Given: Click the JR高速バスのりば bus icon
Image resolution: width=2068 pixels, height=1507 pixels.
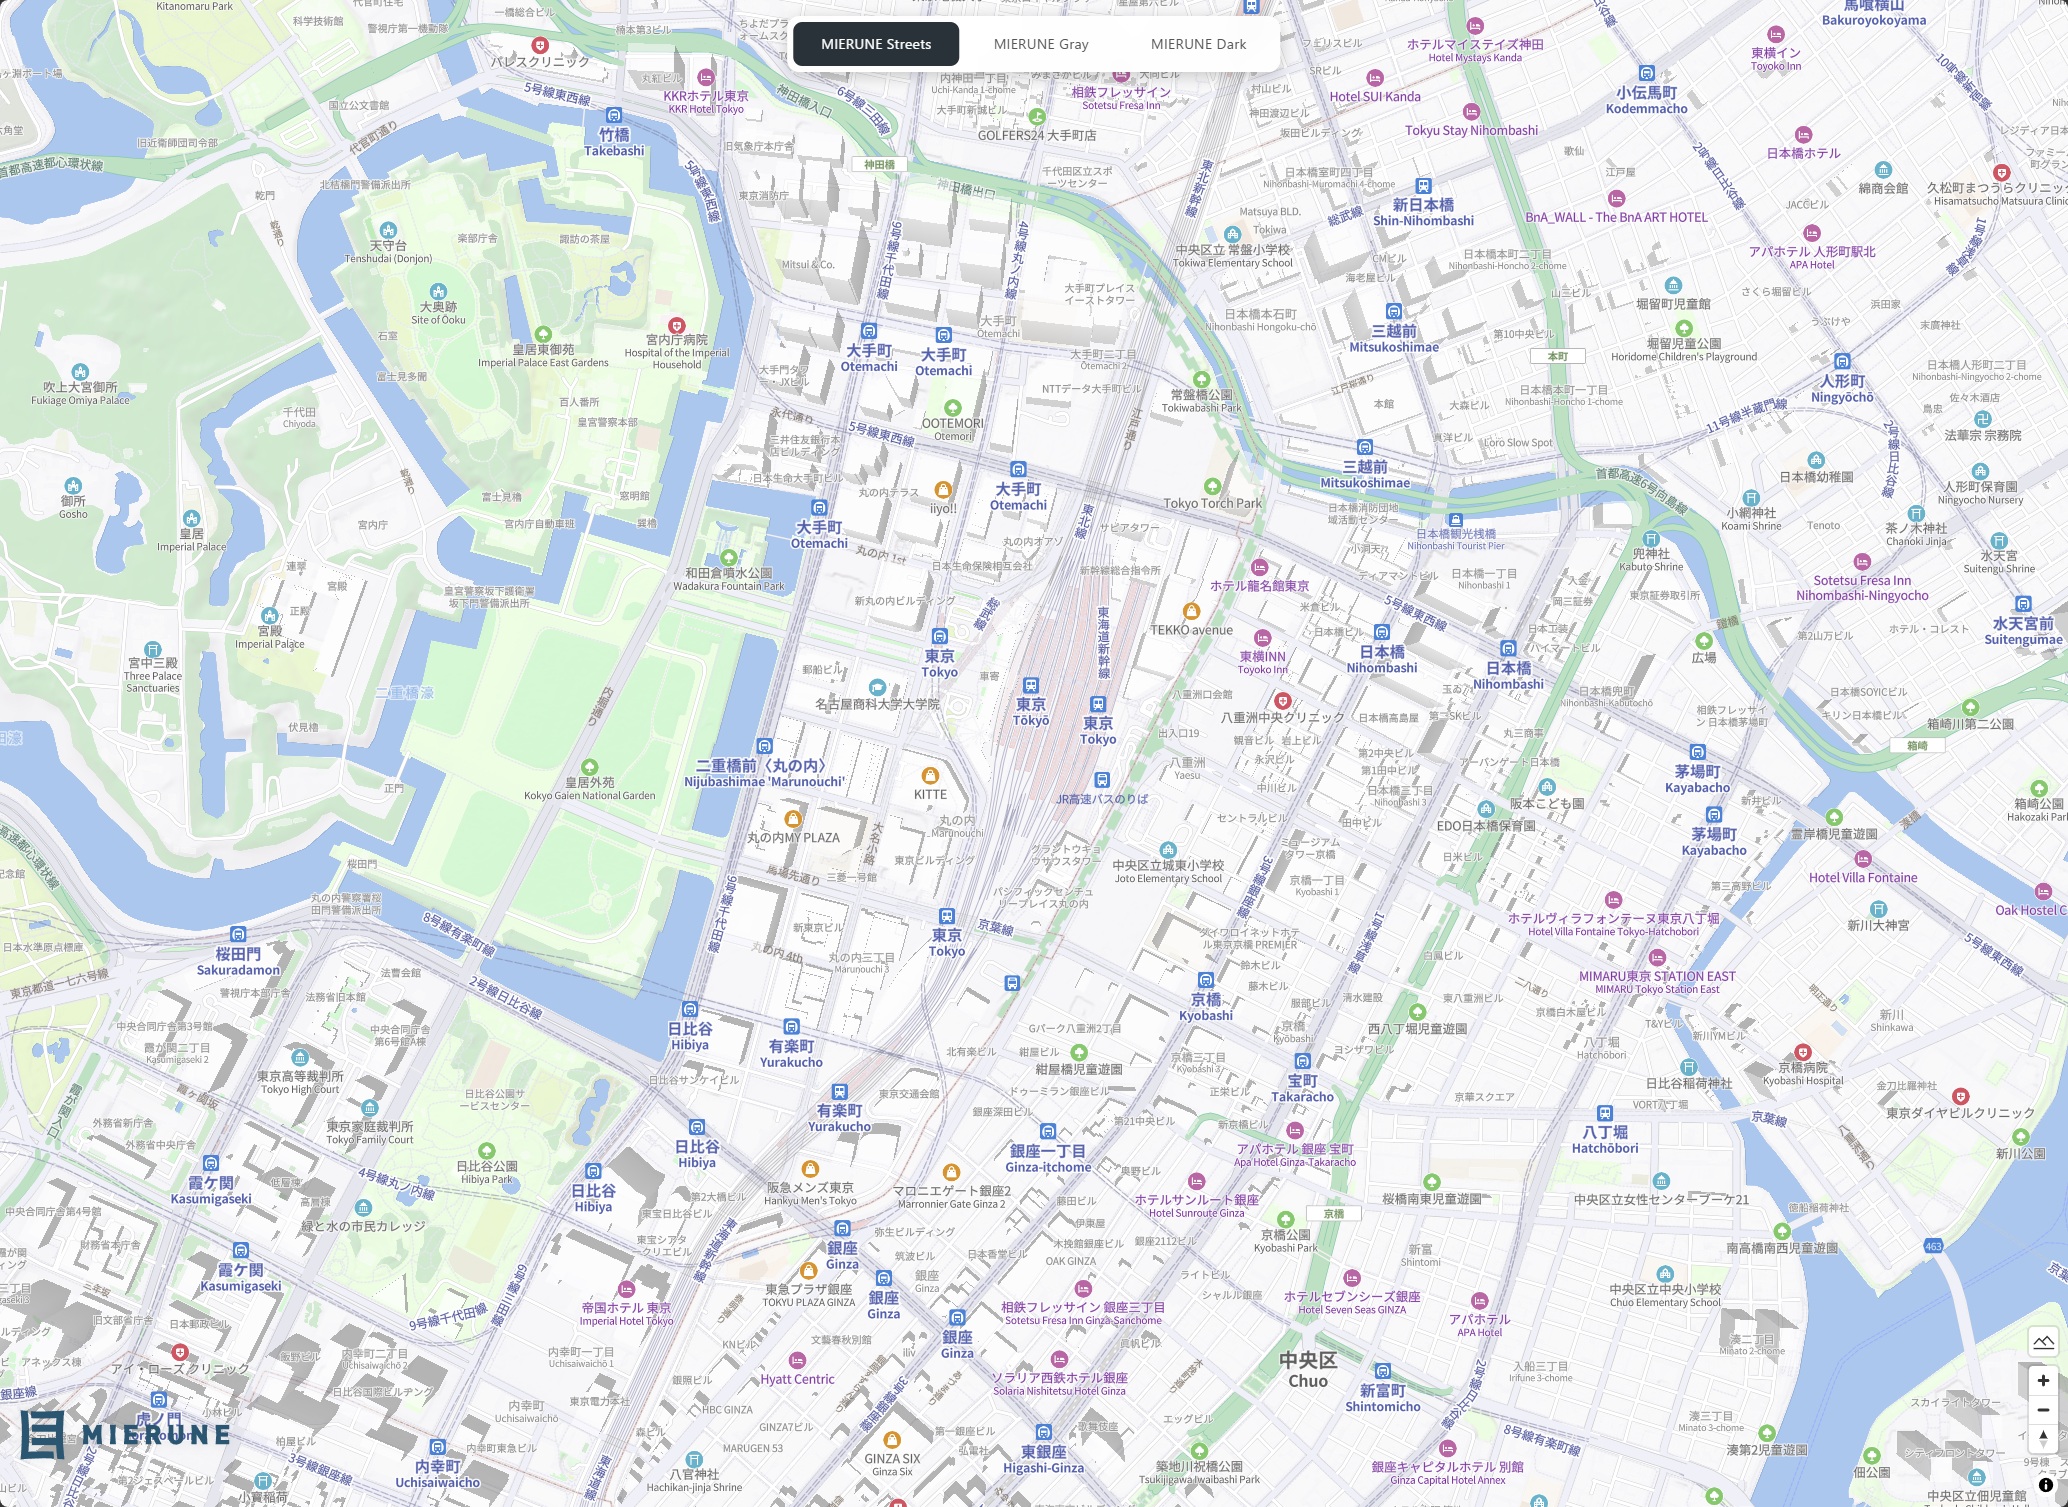Looking at the screenshot, I should [x=1102, y=780].
